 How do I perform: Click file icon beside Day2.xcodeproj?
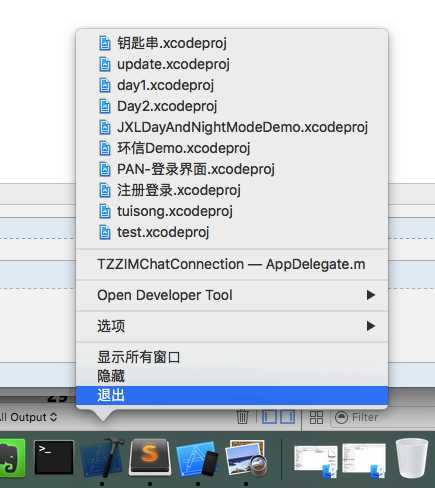tap(104, 106)
